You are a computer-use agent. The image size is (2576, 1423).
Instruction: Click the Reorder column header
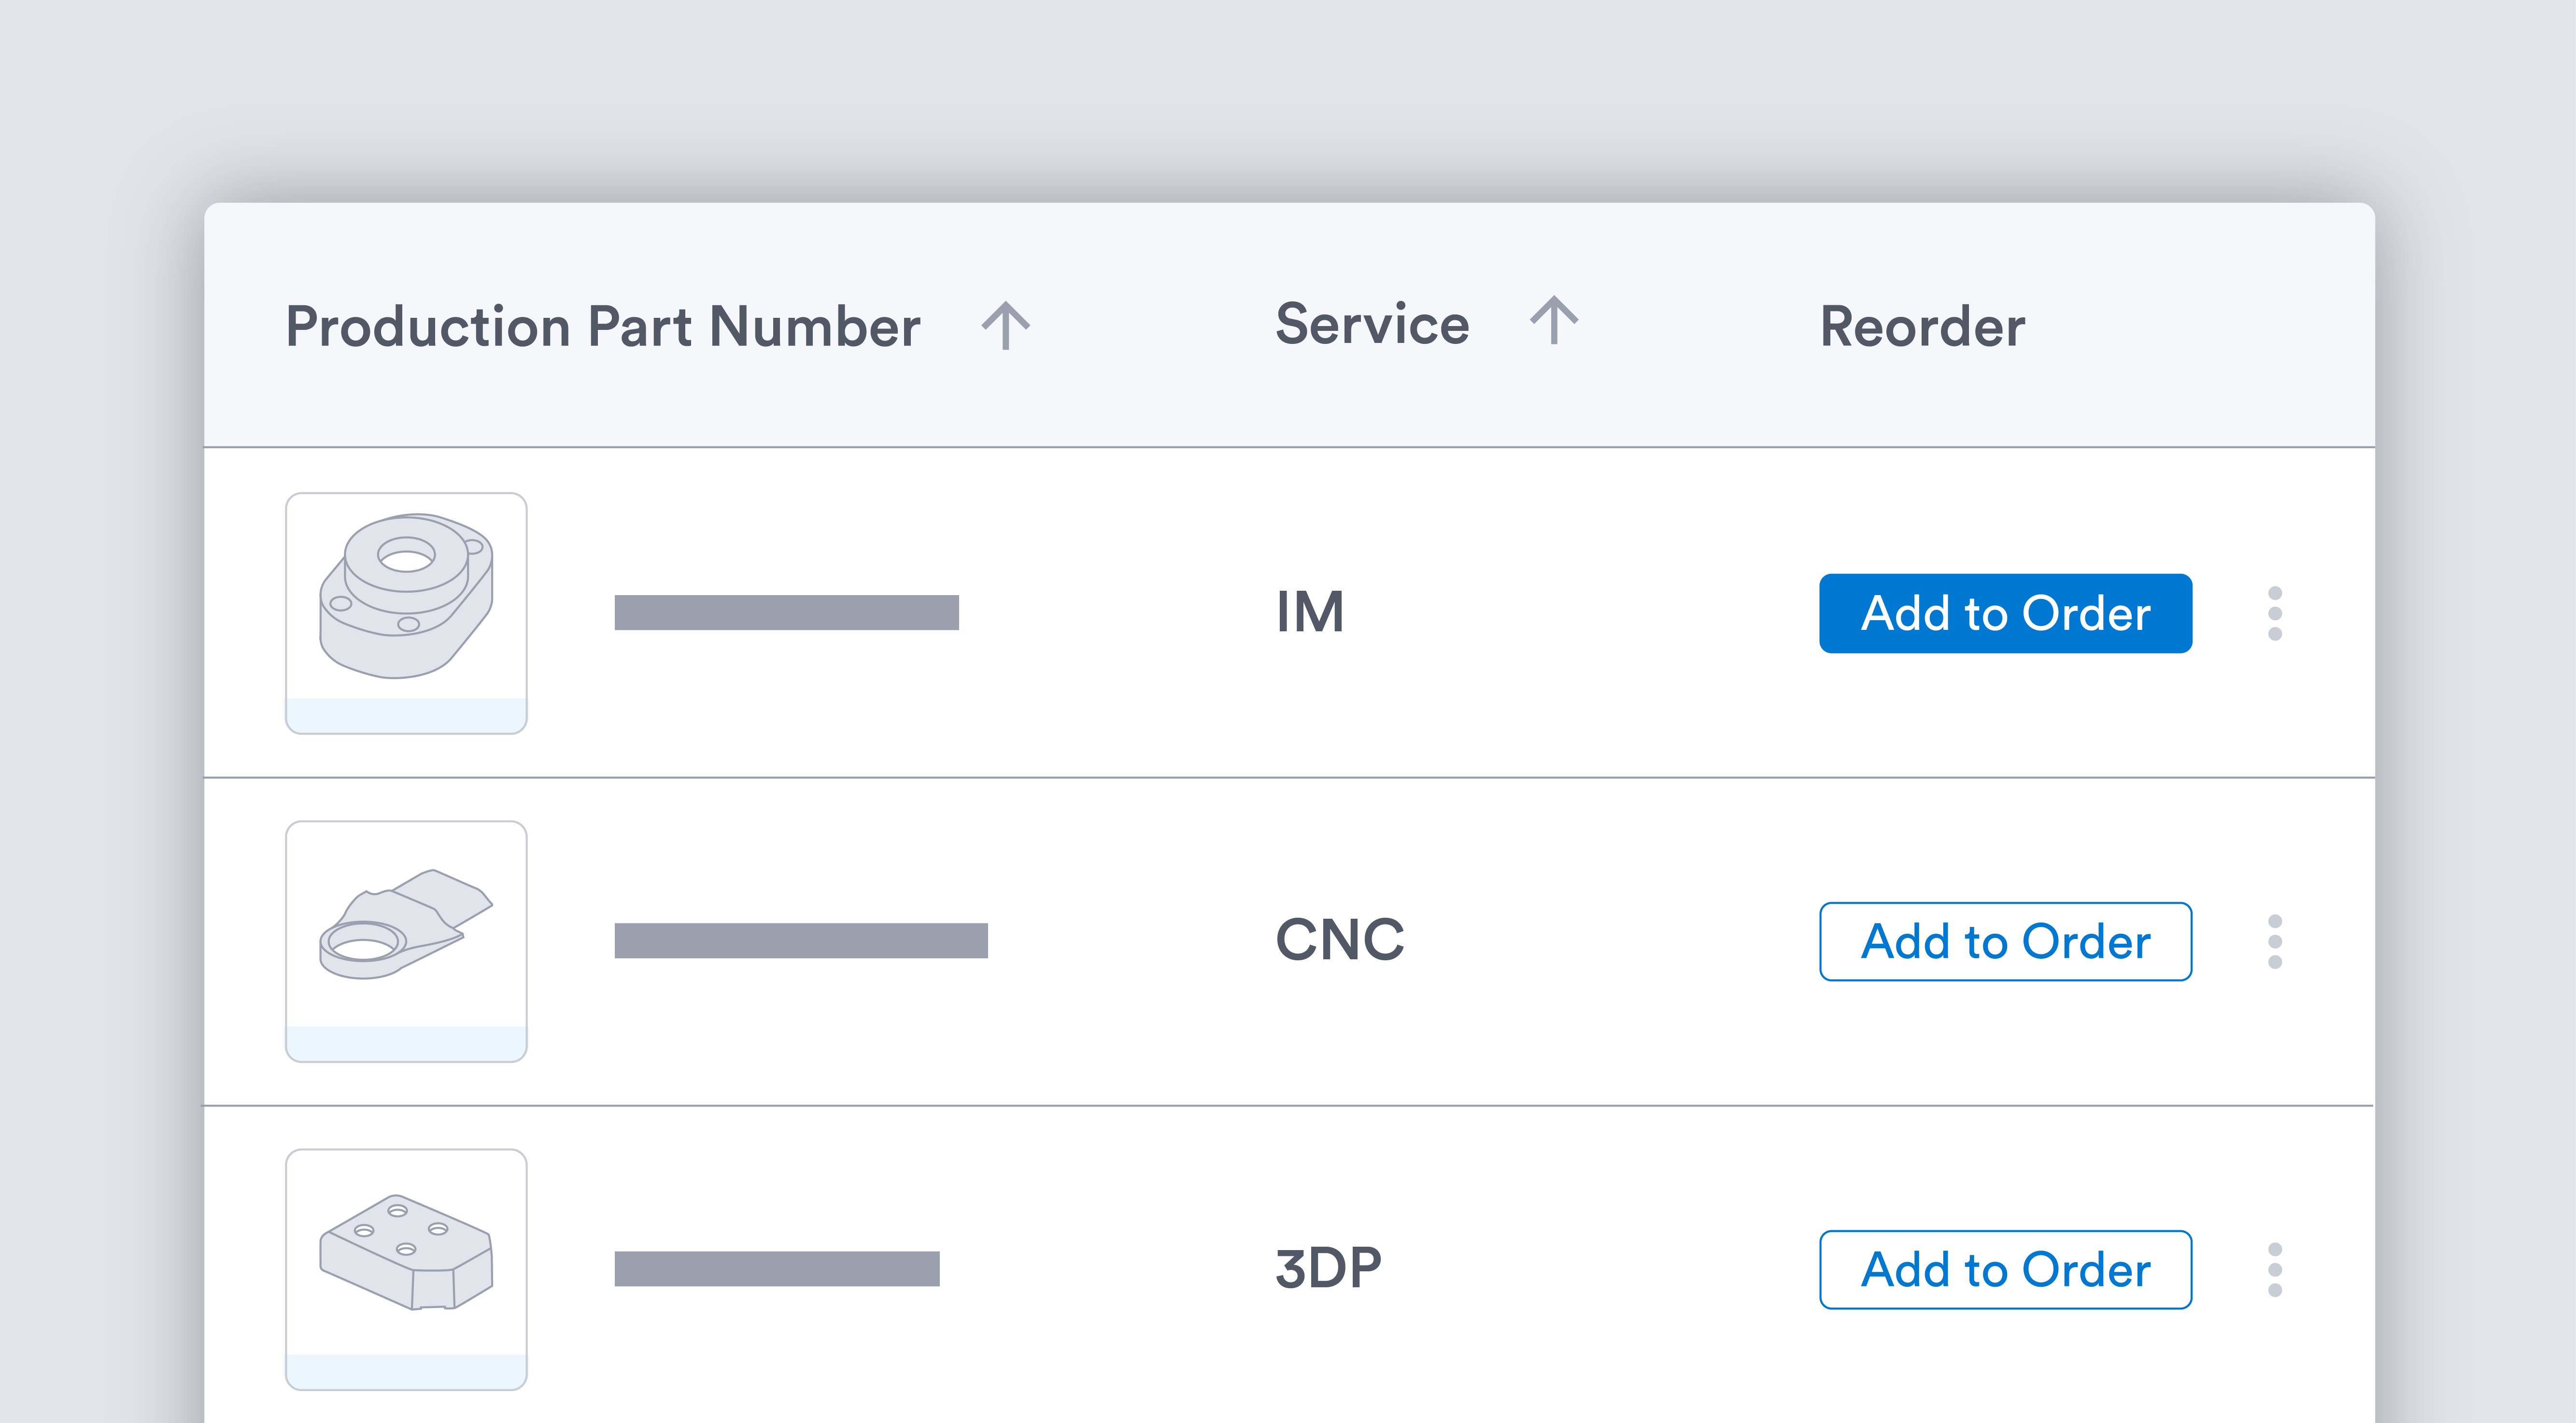1922,326
